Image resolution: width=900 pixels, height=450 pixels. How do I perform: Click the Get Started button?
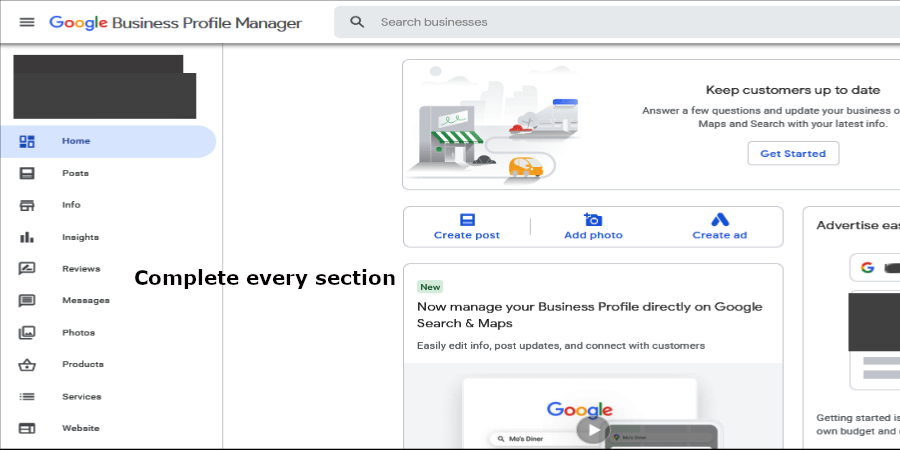(793, 153)
